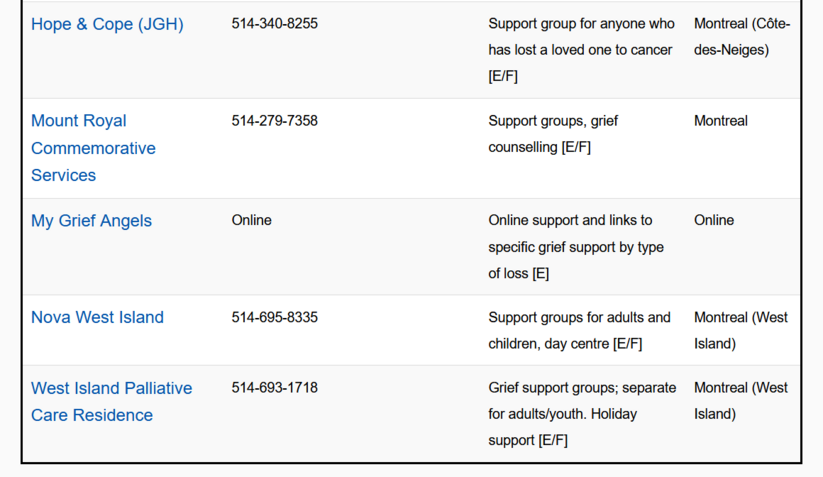The height and width of the screenshot is (477, 823).
Task: Open West Island Palliative Care Residence link
Action: [x=112, y=401]
